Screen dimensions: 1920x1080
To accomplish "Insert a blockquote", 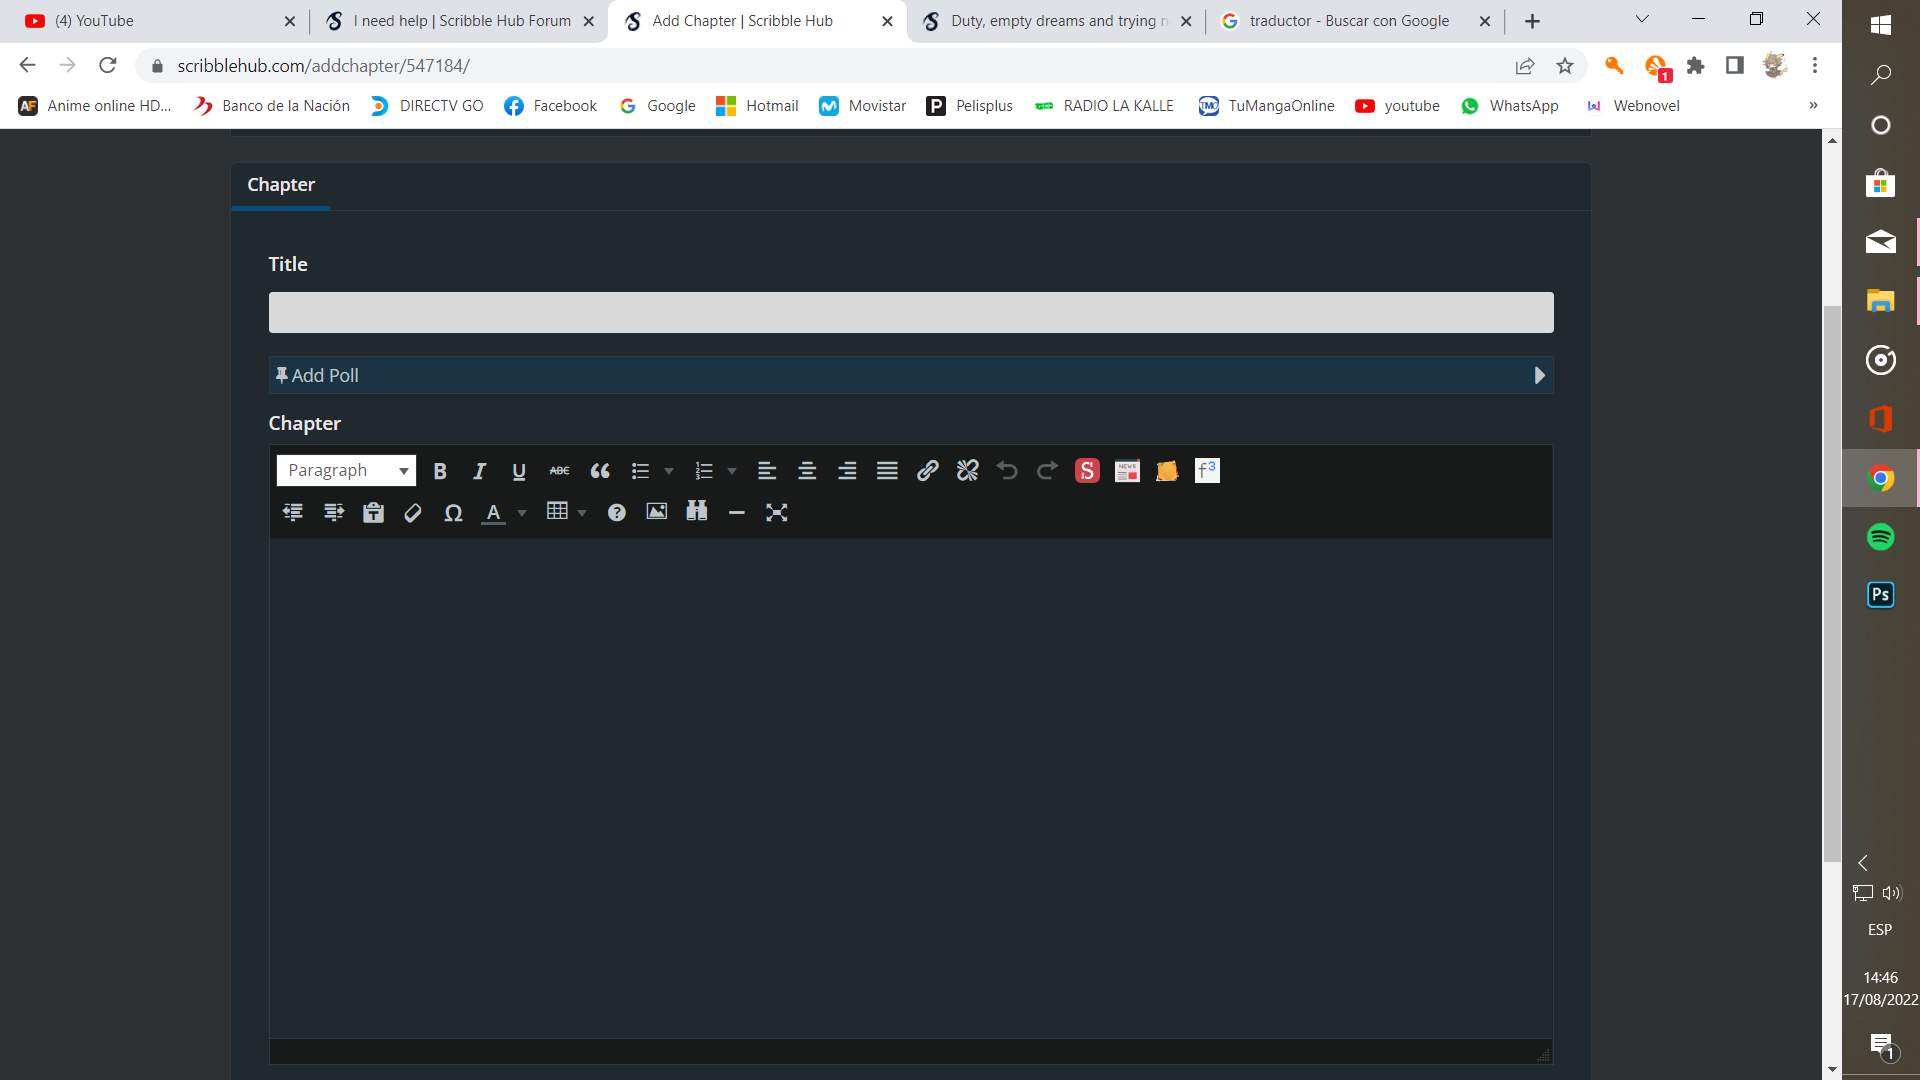I will (600, 471).
